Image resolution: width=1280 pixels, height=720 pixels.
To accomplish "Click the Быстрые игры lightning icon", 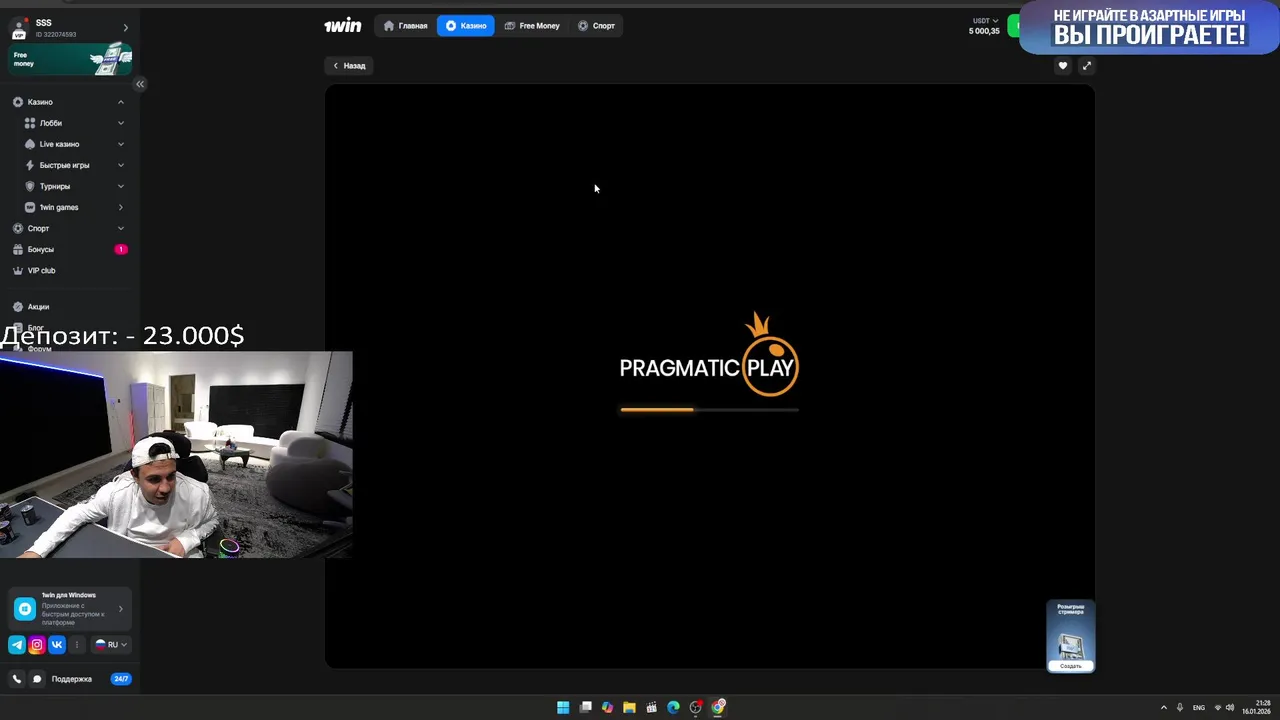I will pos(30,165).
